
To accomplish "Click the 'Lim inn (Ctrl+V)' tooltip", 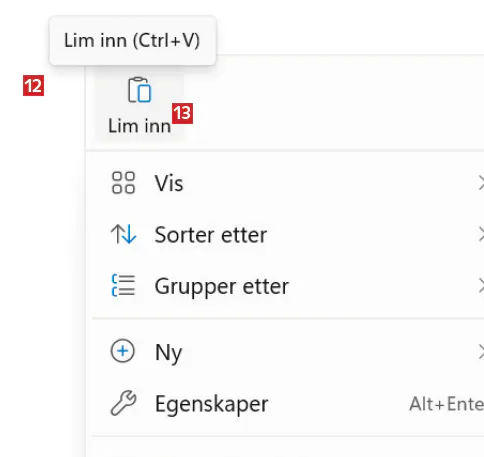I will tap(133, 41).
